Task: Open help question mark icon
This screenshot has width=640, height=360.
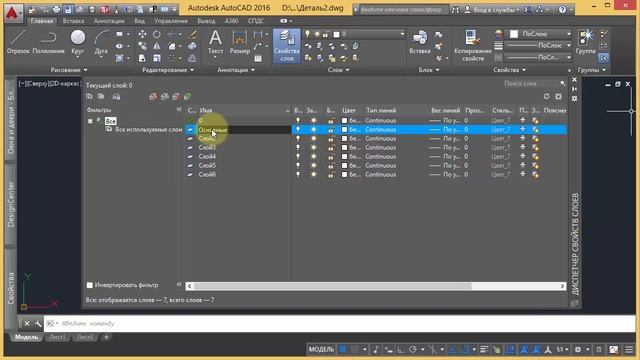Action: [562, 9]
